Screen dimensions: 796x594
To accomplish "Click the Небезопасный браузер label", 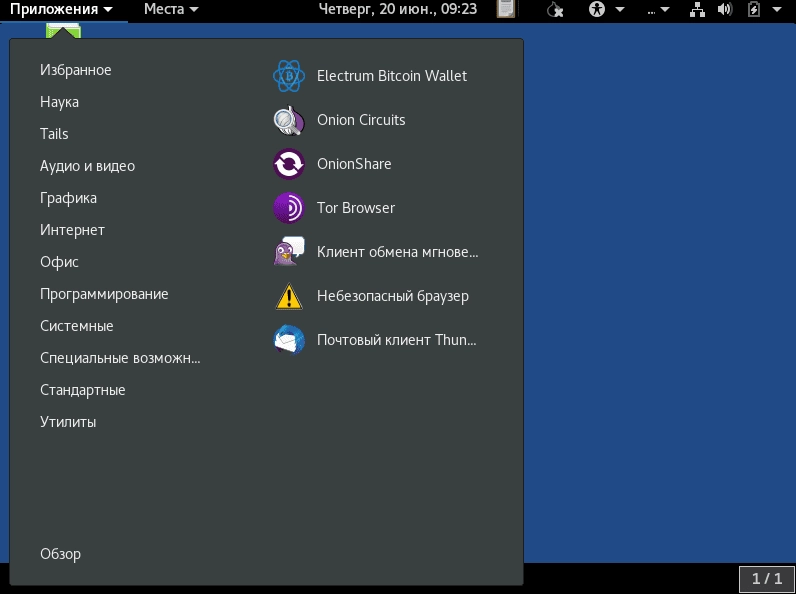I will (x=392, y=296).
